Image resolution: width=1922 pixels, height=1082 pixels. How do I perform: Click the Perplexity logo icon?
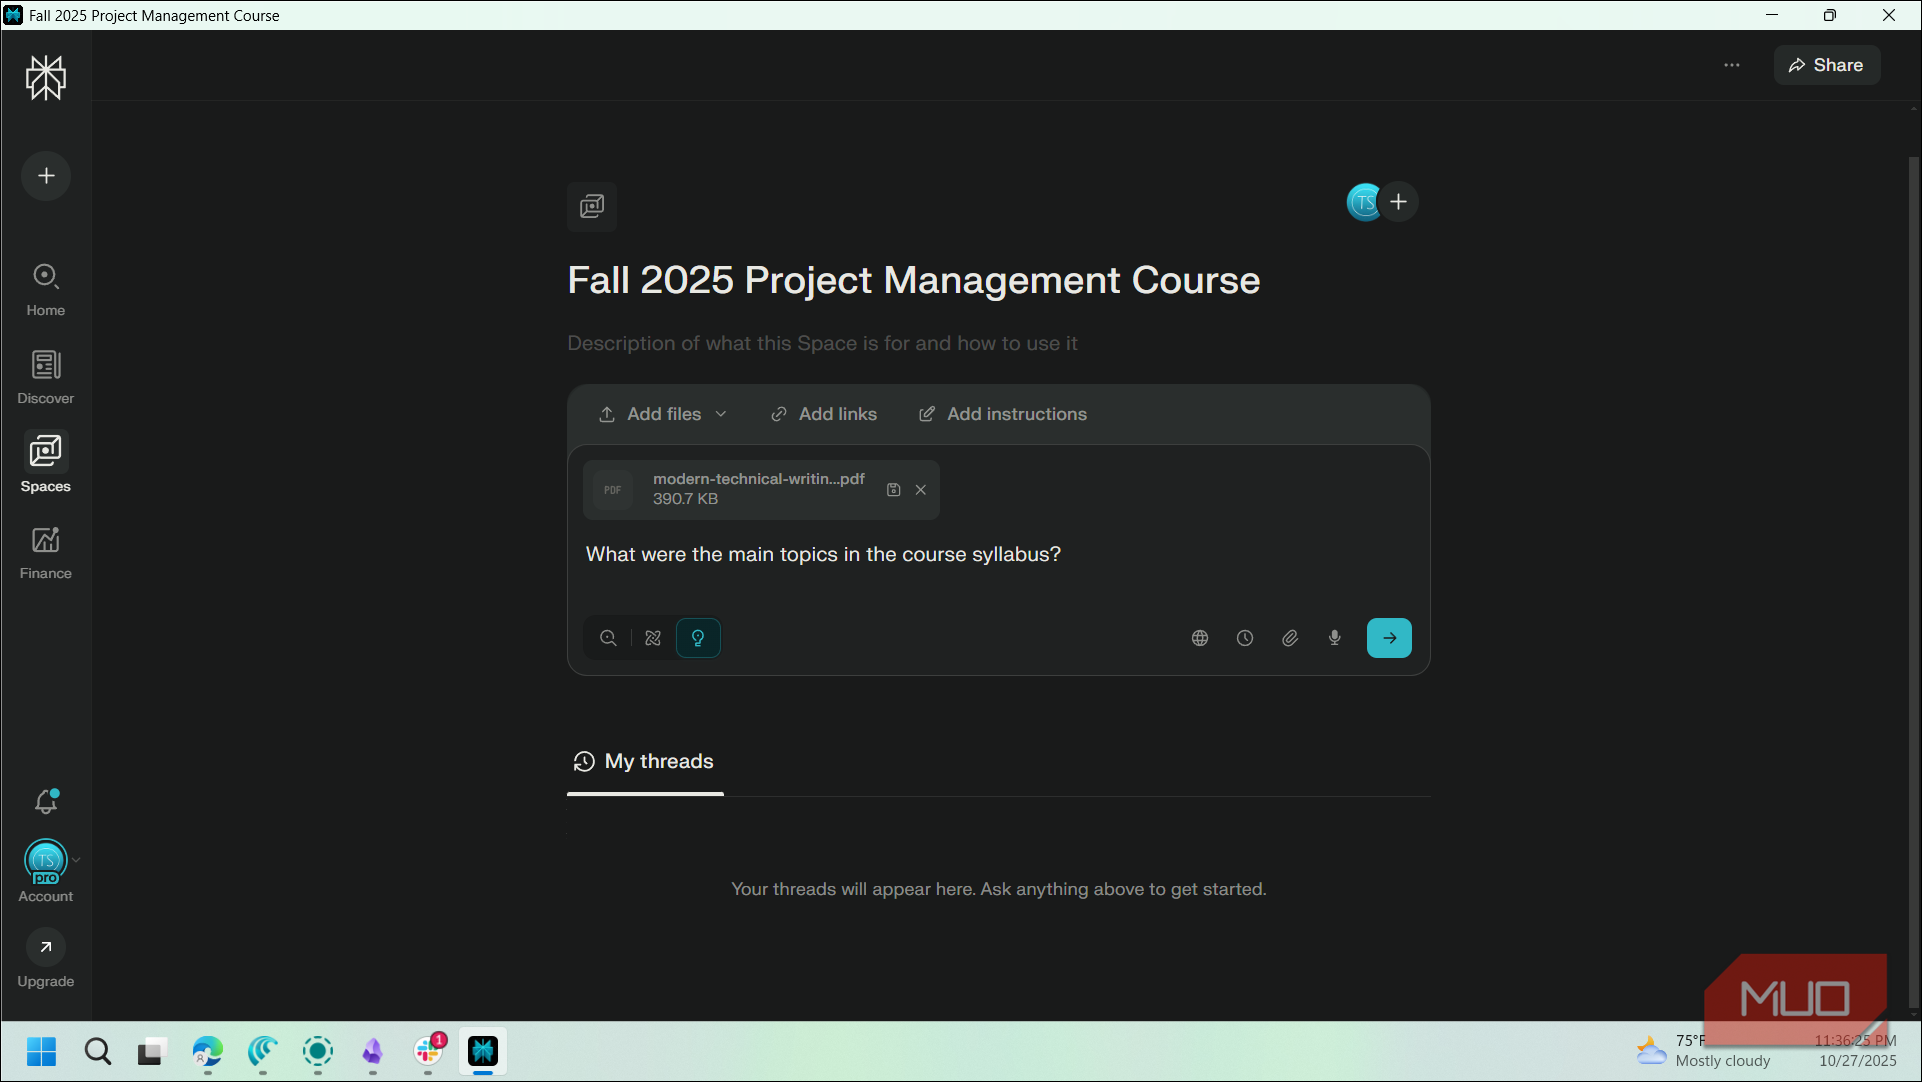click(x=46, y=77)
